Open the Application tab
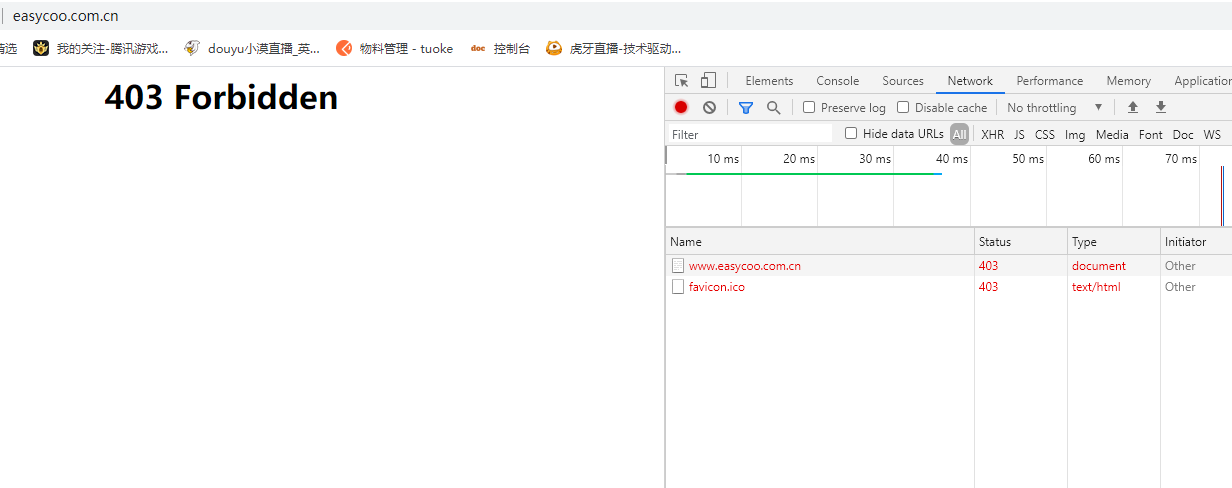 (x=1203, y=81)
